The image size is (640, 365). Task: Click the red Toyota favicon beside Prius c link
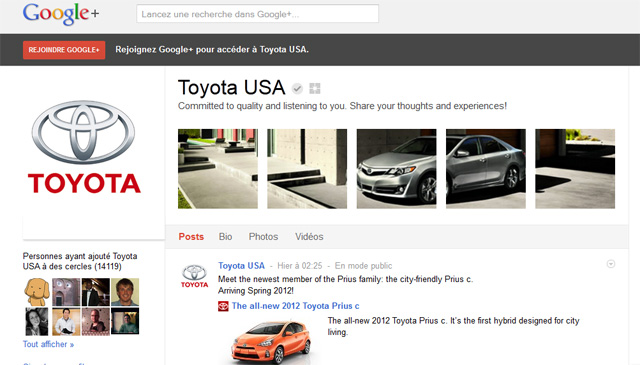coord(223,306)
